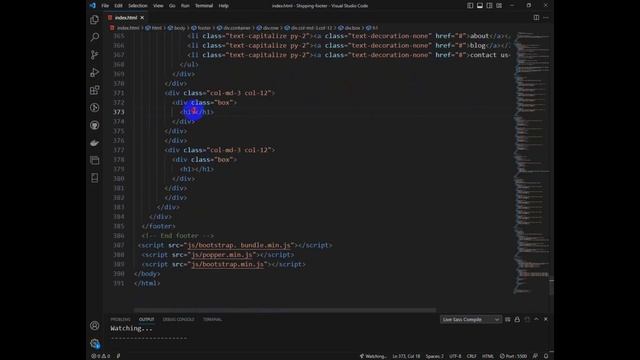Click the footer breadcrumb segment
The height and width of the screenshot is (360, 640).
point(204,28)
